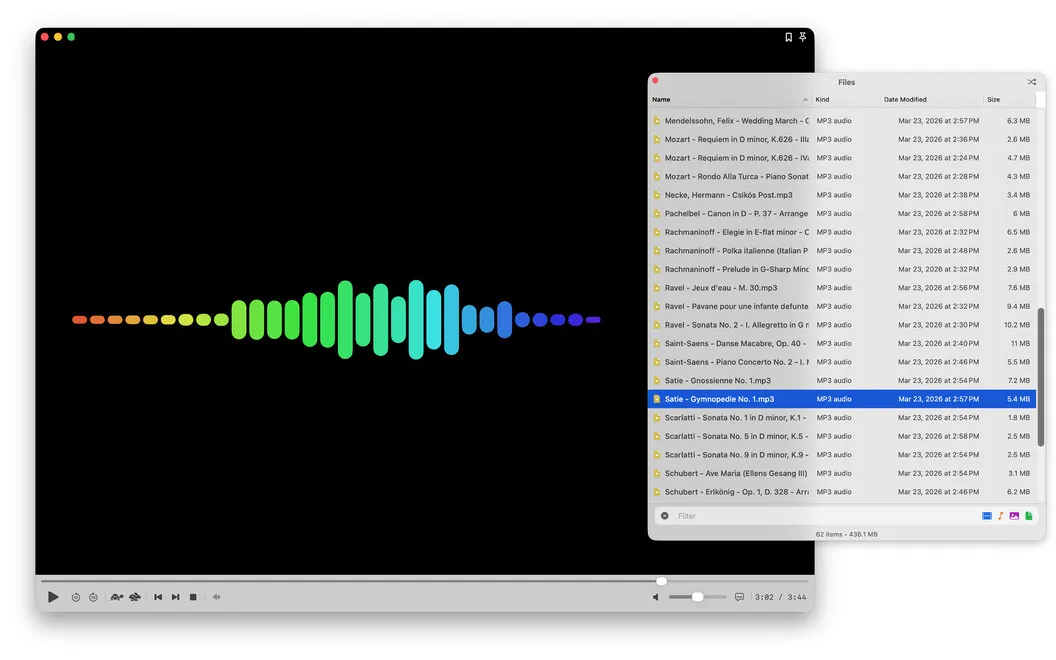Screen dimensions: 1056x660
Task: Skip to the next track
Action: (x=176, y=597)
